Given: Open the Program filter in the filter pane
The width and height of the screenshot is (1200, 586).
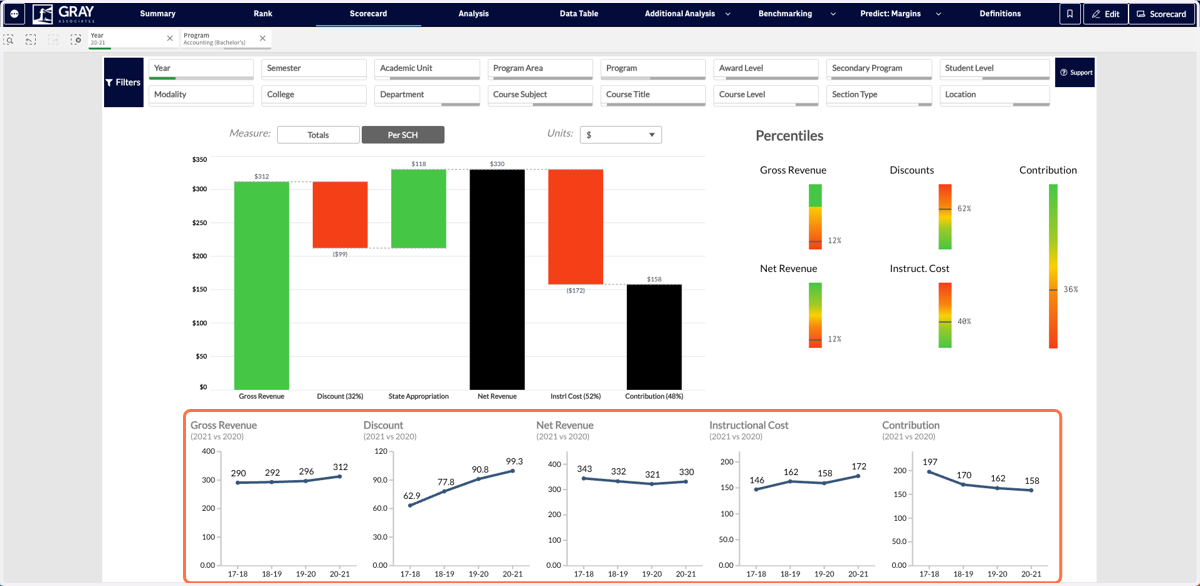Looking at the screenshot, I should point(653,69).
